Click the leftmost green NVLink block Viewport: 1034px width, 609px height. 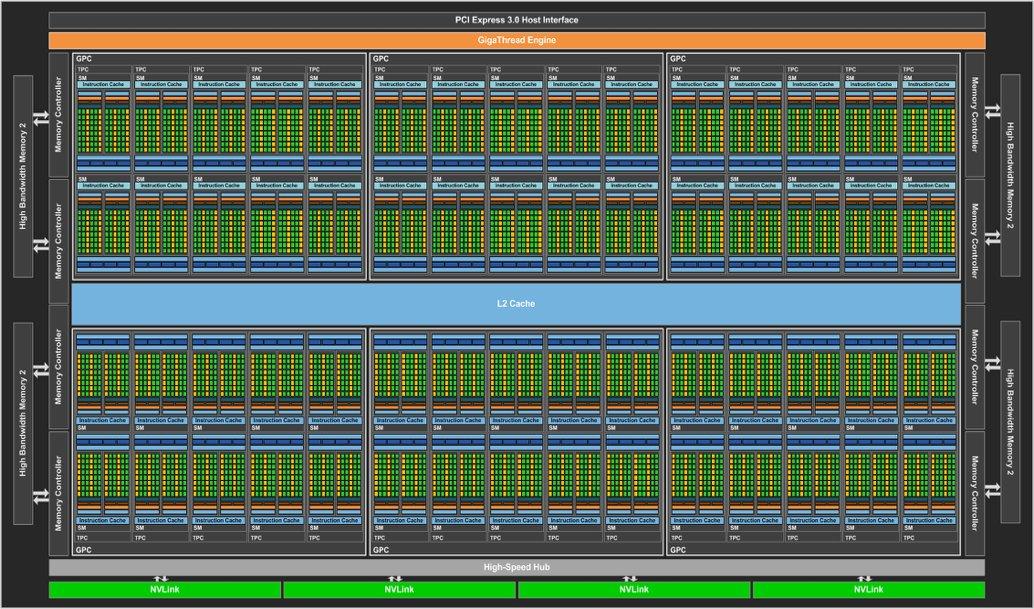[165, 590]
